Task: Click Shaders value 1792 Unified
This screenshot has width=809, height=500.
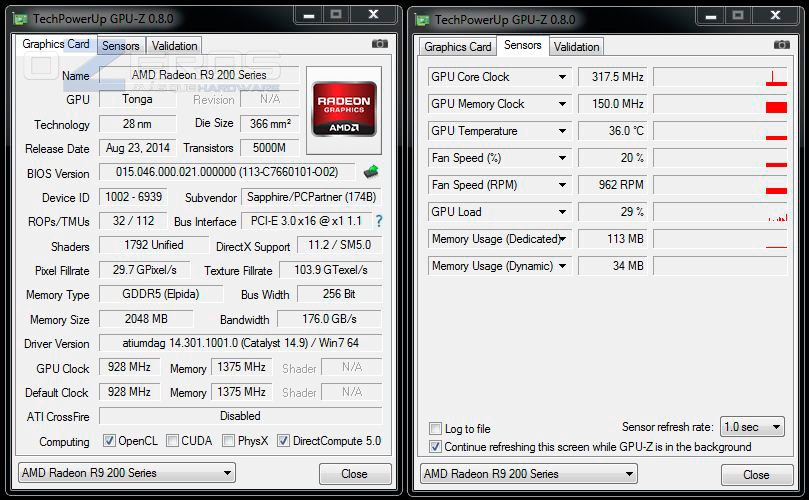Action: (x=154, y=245)
